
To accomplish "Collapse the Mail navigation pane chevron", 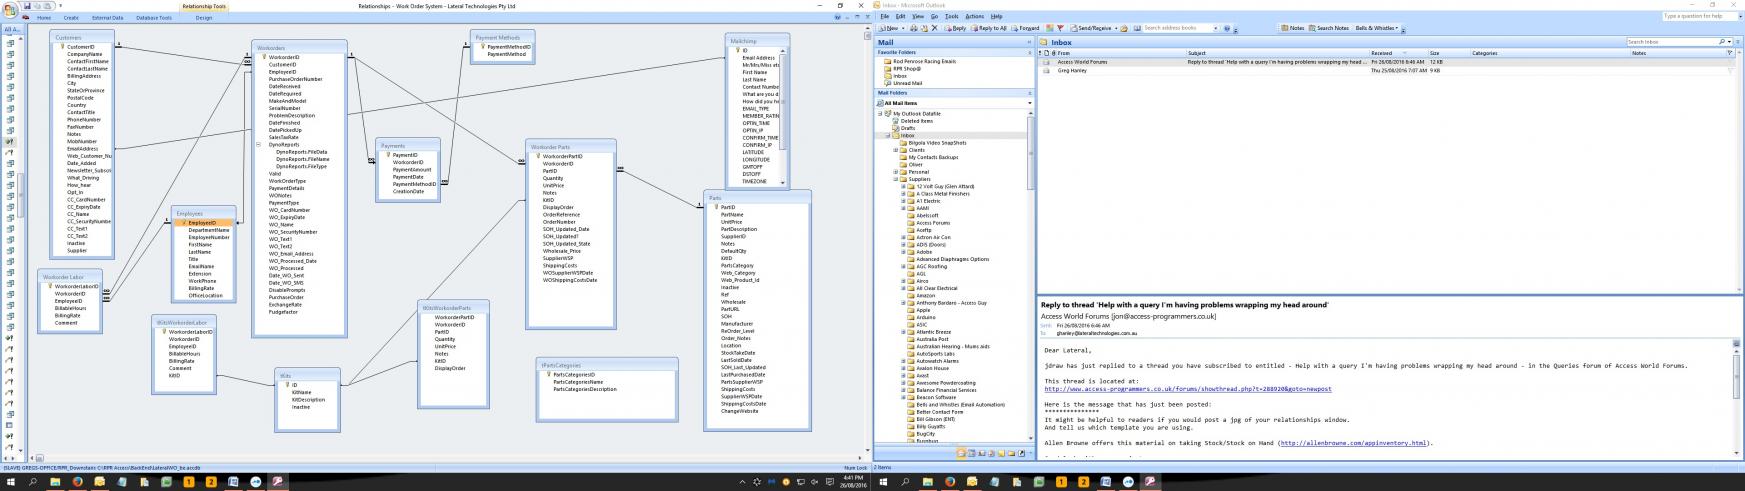I will coord(1028,42).
